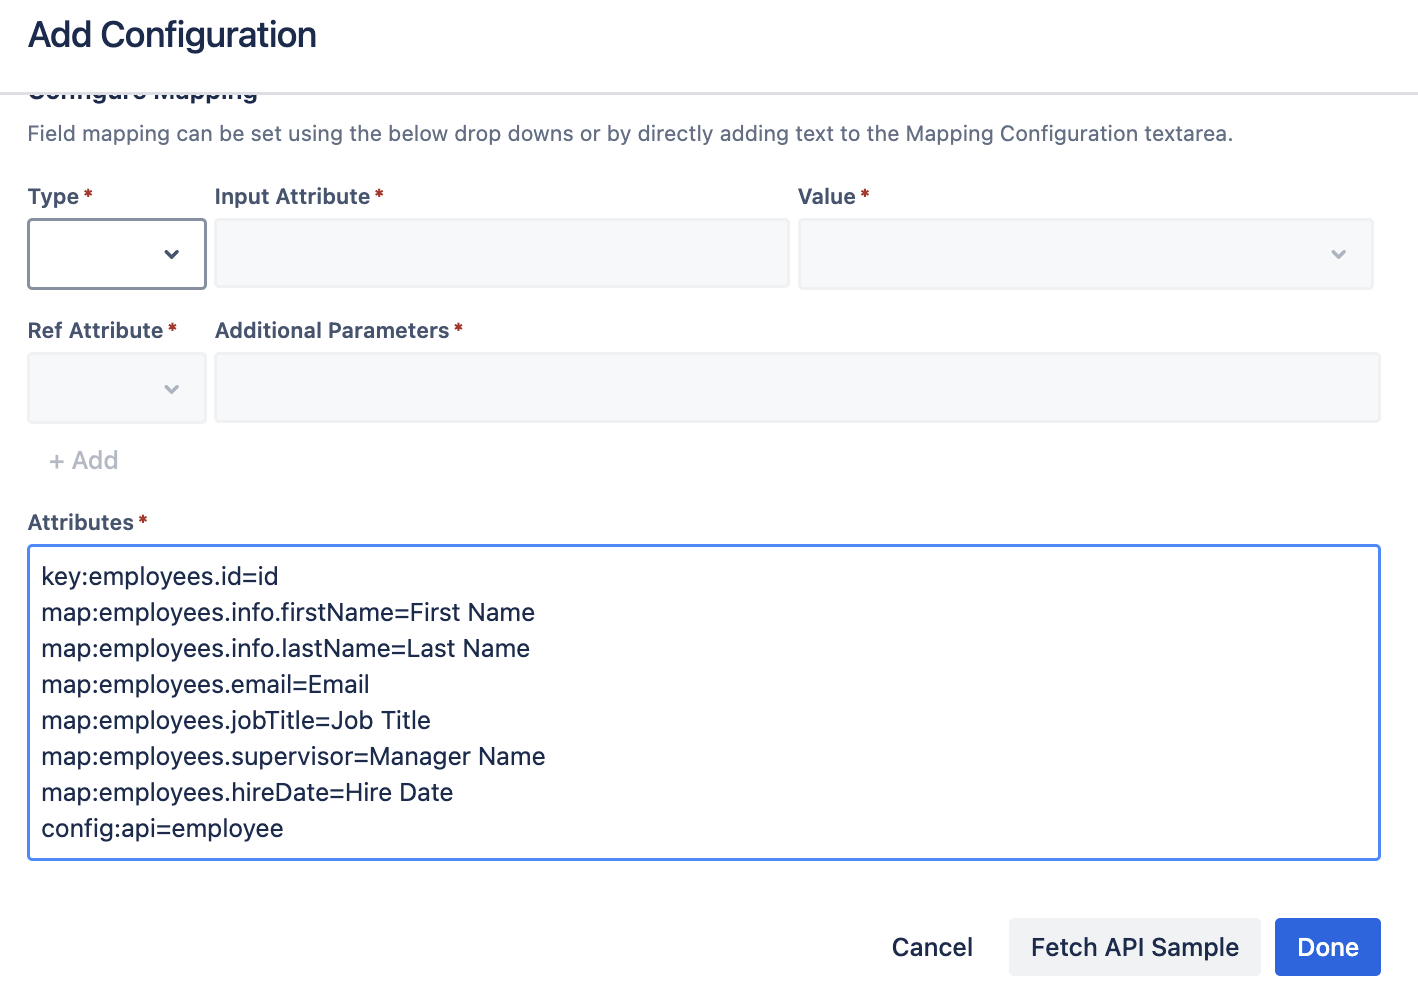Click the supervisor=Manager Name line
The image size is (1418, 1008).
(293, 757)
